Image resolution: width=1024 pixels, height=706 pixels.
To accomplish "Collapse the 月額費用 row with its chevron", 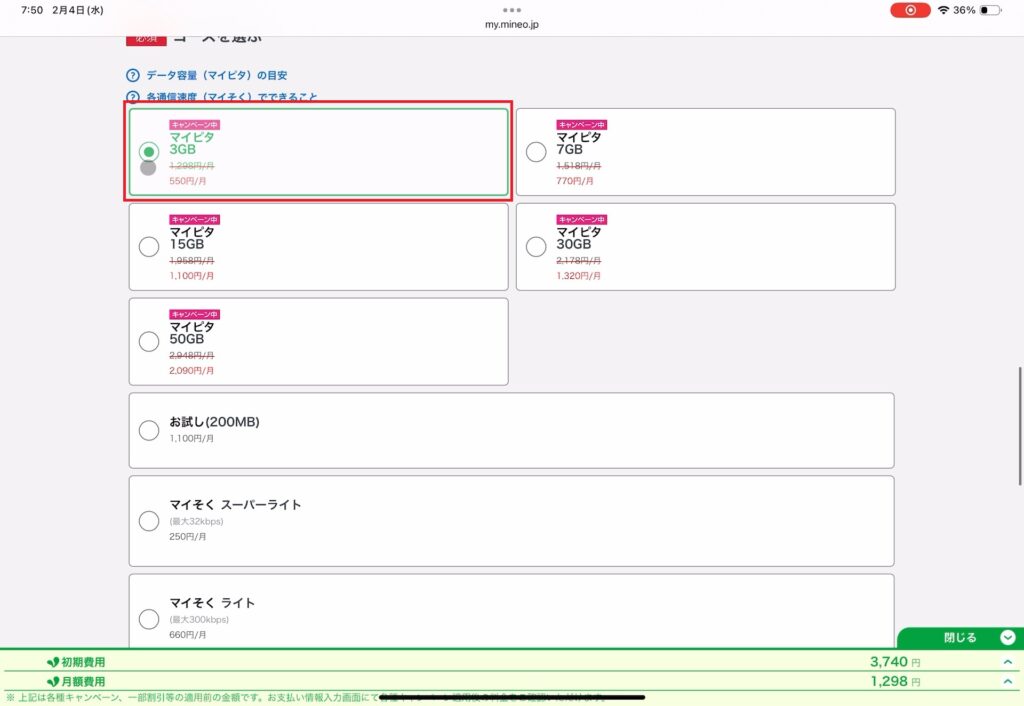I will [1007, 681].
